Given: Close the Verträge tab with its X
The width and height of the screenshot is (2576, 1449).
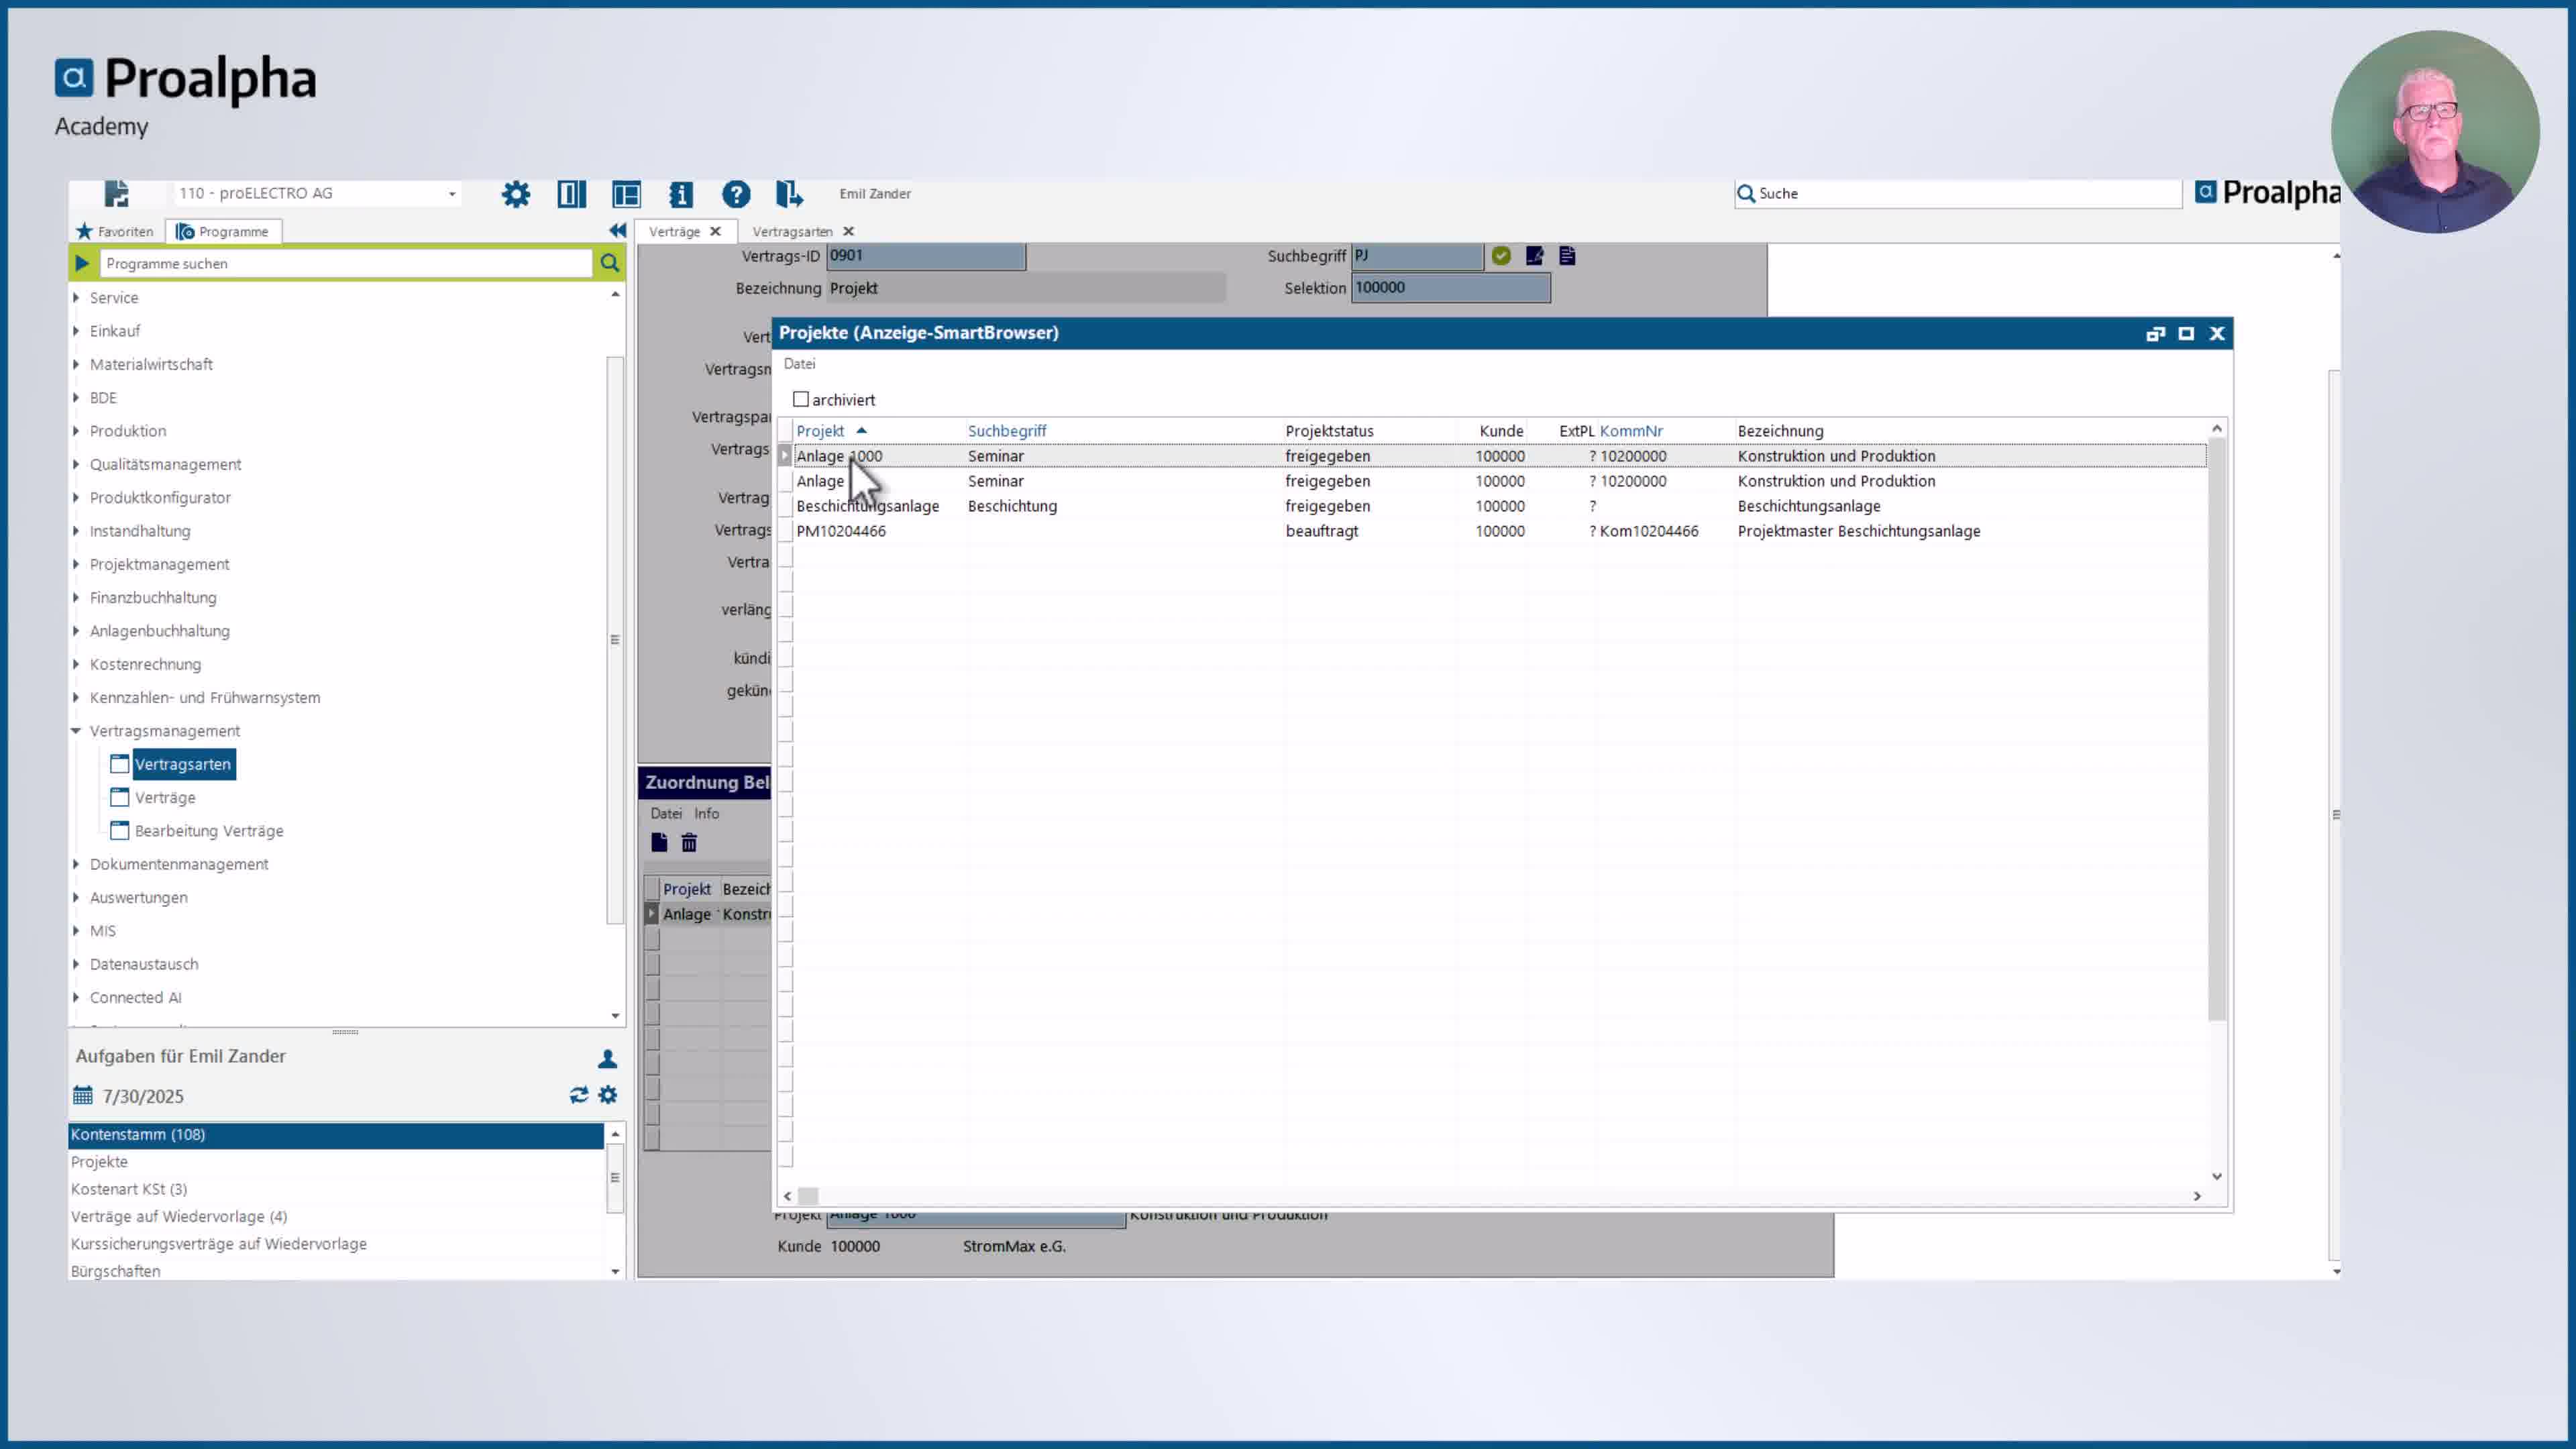Looking at the screenshot, I should point(715,231).
